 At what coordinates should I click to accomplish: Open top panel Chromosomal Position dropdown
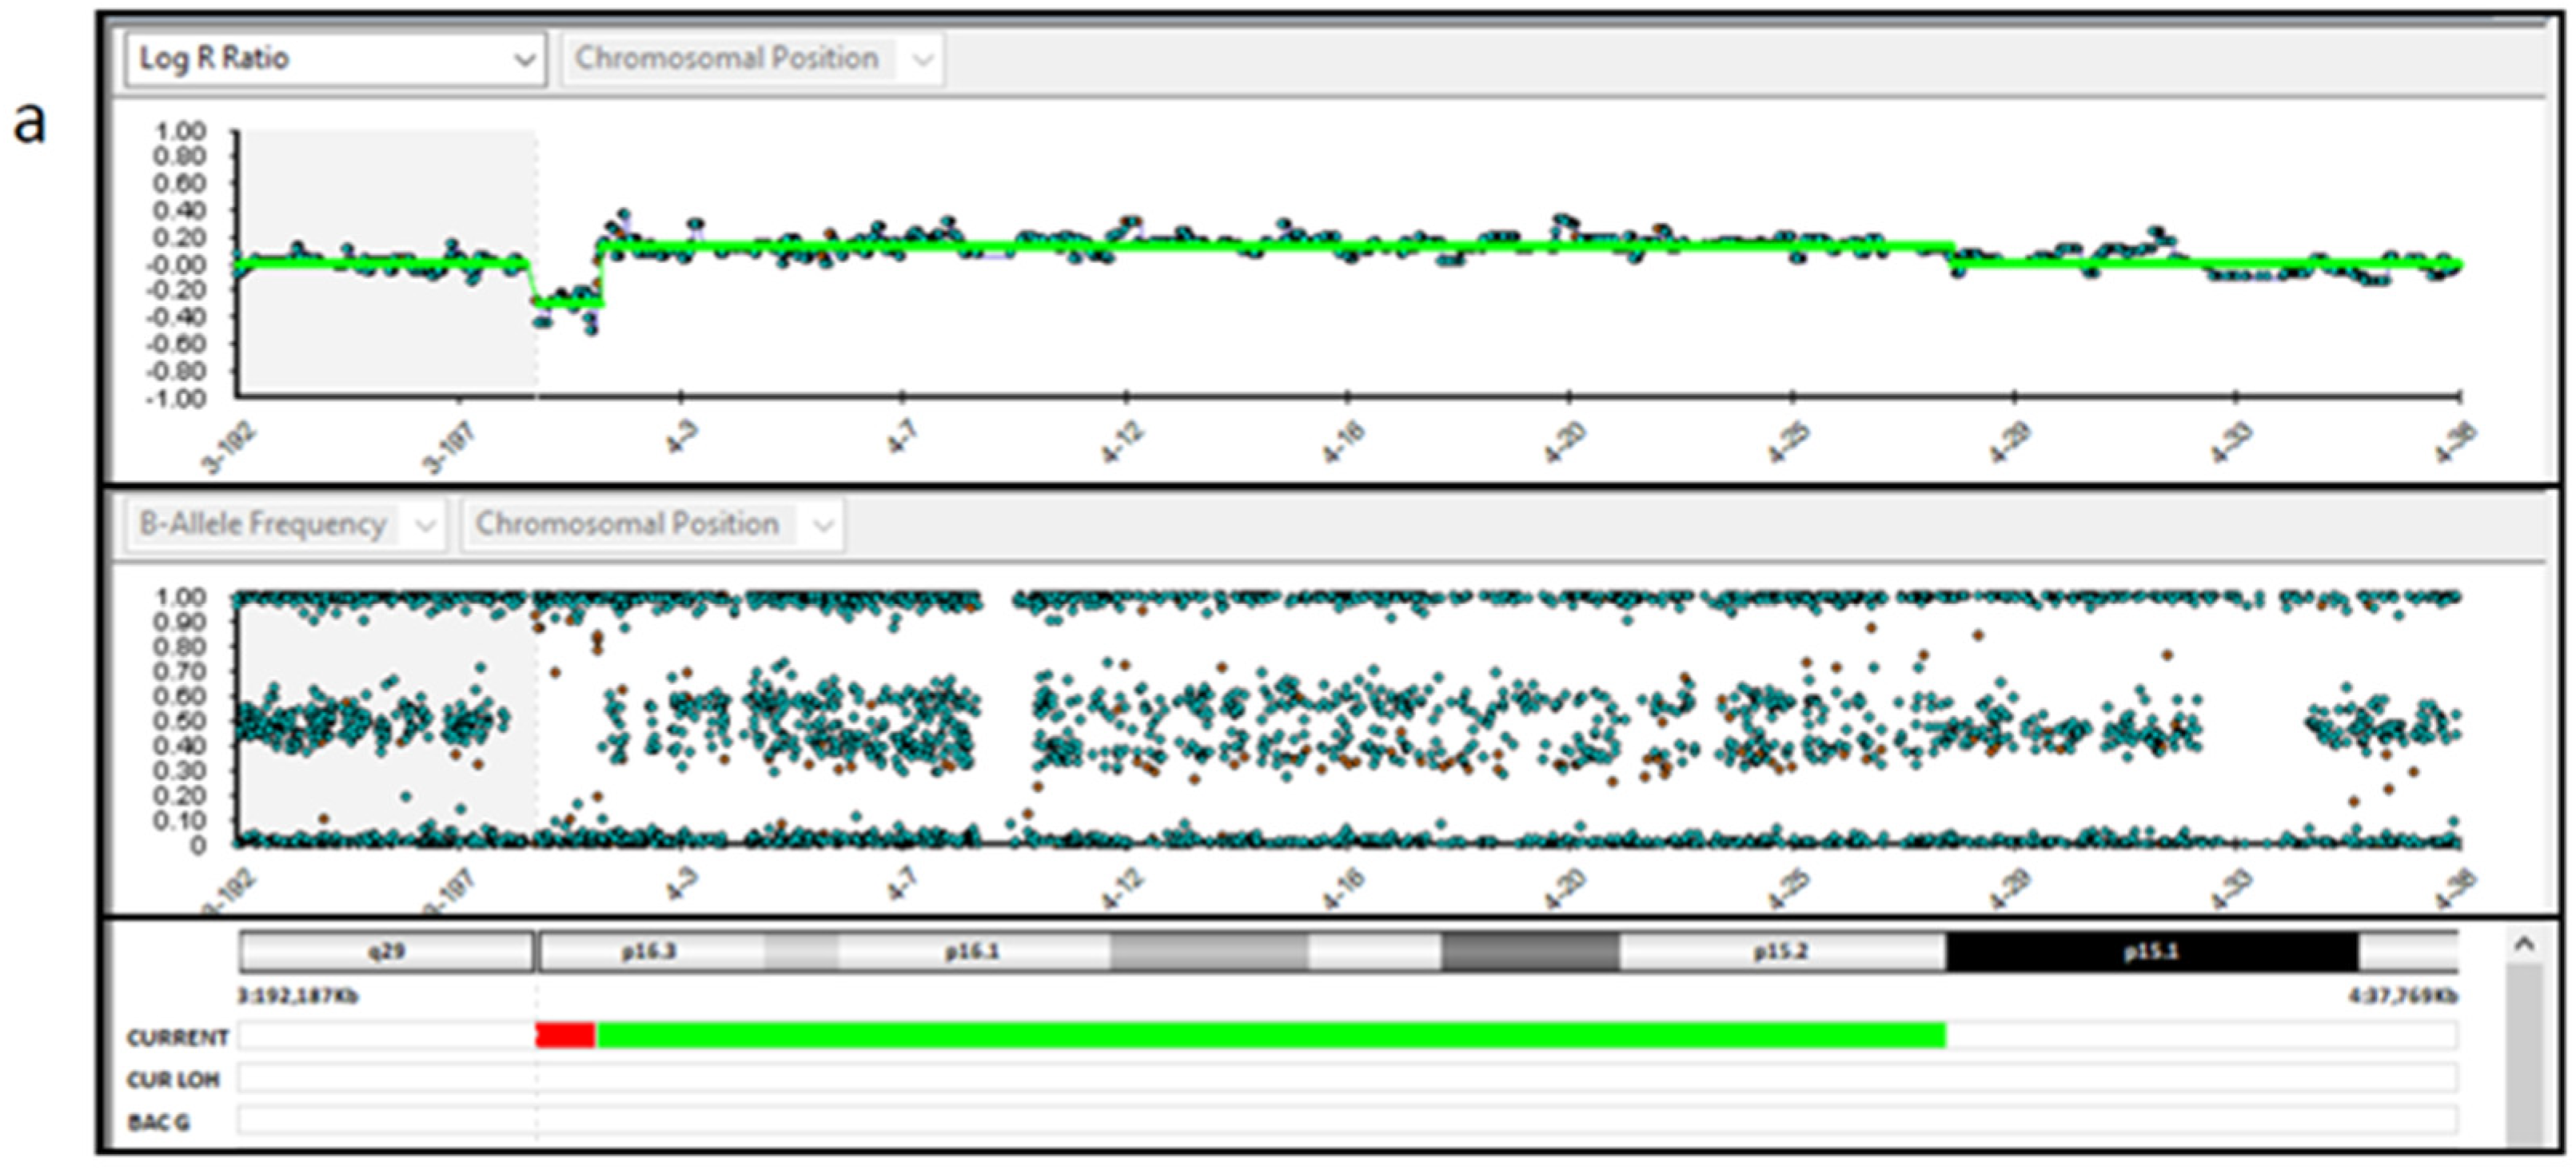tap(753, 59)
